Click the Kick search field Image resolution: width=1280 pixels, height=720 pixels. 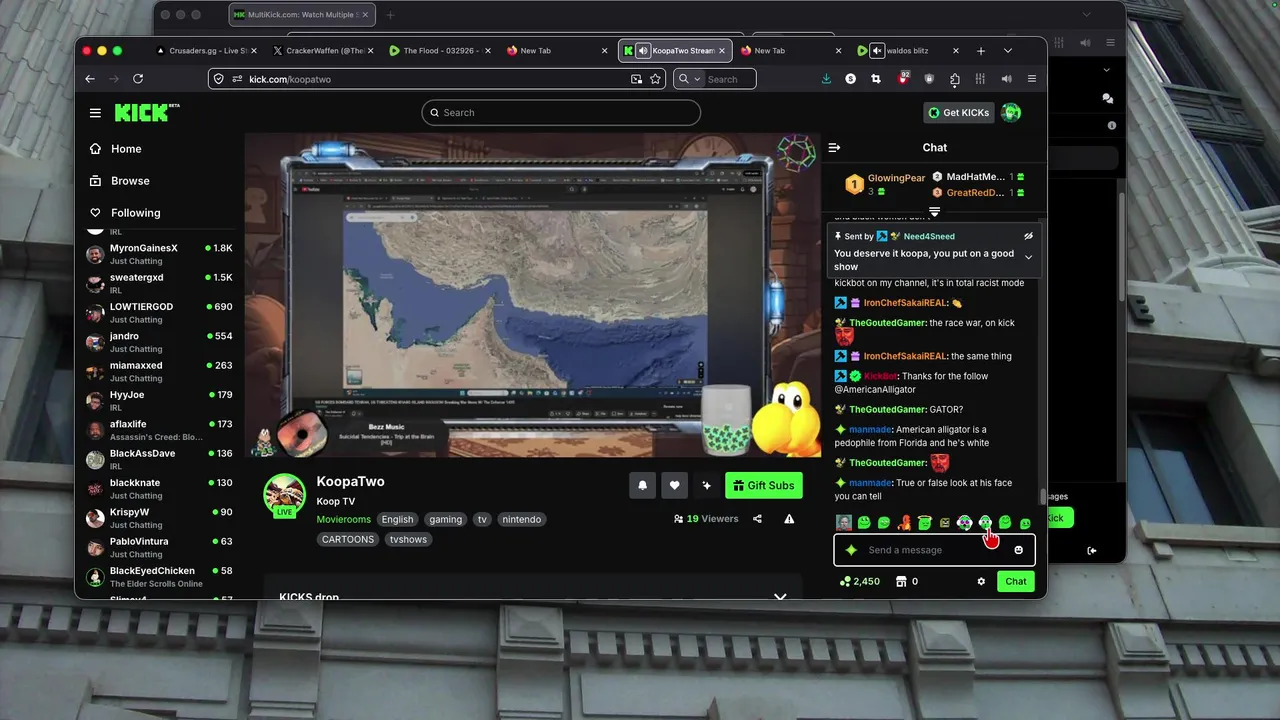tap(561, 113)
